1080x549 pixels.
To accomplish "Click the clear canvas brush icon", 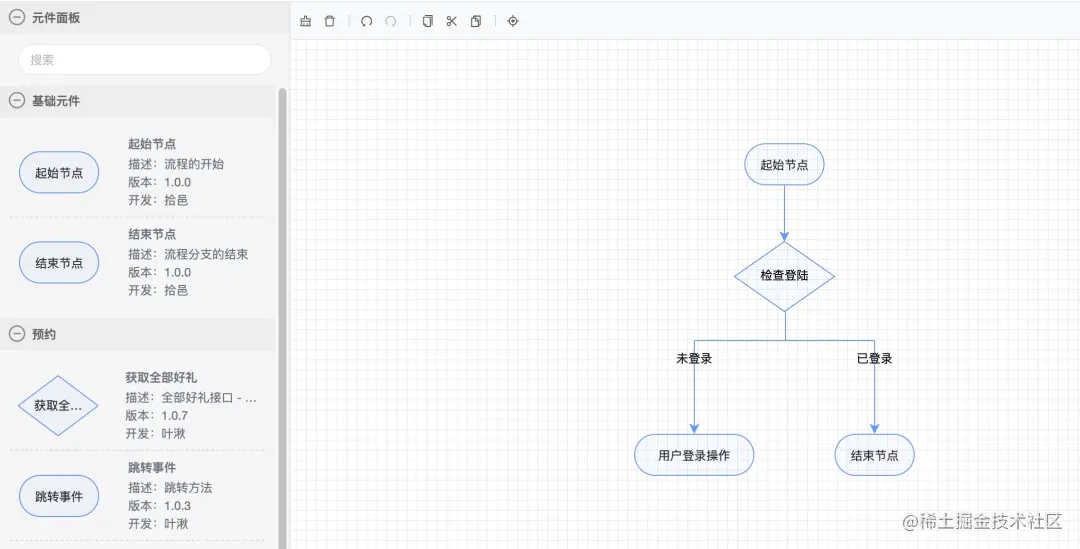I will 306,21.
